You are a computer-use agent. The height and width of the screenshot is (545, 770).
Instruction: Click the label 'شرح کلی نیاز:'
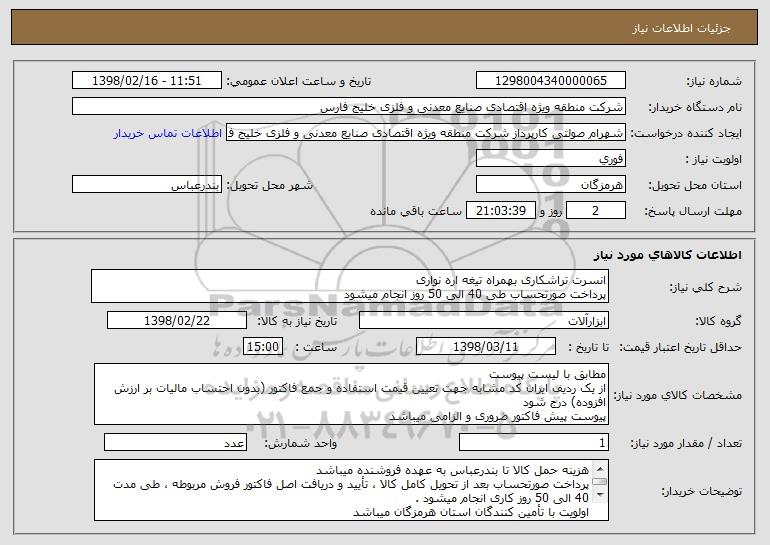[706, 287]
